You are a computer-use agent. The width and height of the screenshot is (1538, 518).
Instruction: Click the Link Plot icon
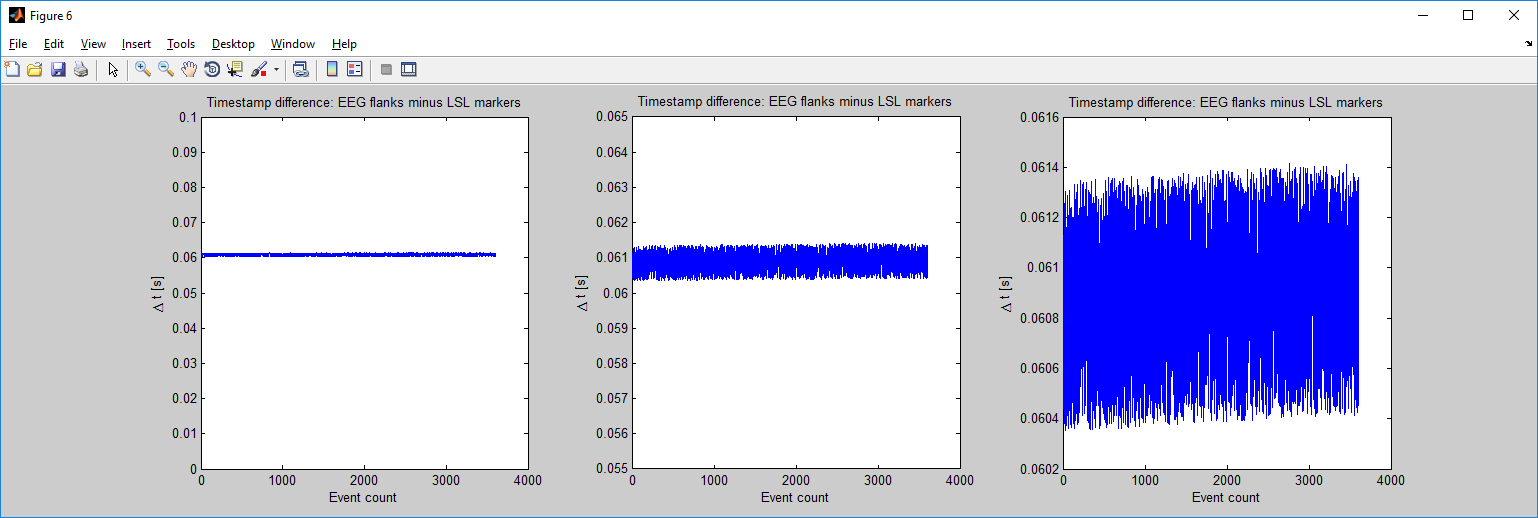click(x=300, y=69)
